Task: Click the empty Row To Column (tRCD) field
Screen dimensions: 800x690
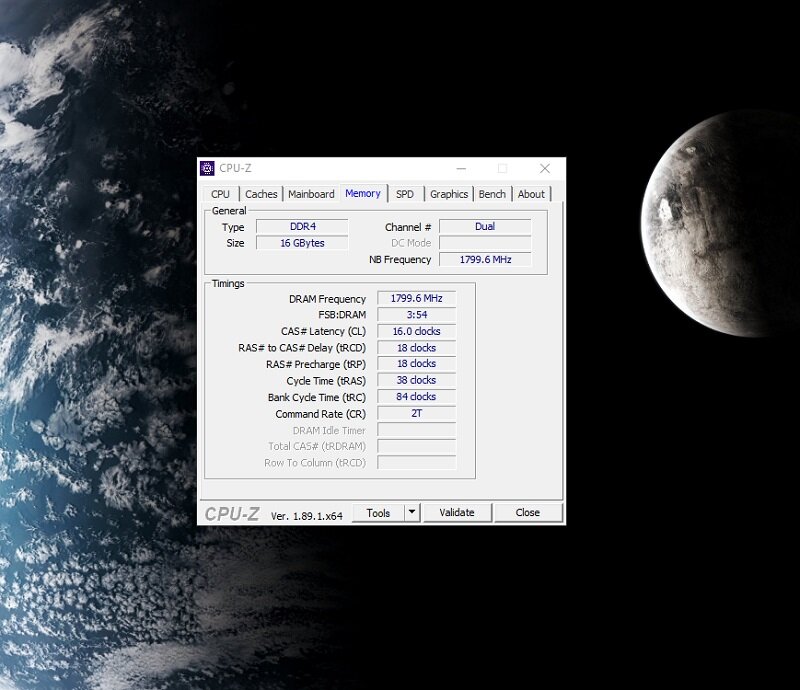Action: [x=416, y=462]
